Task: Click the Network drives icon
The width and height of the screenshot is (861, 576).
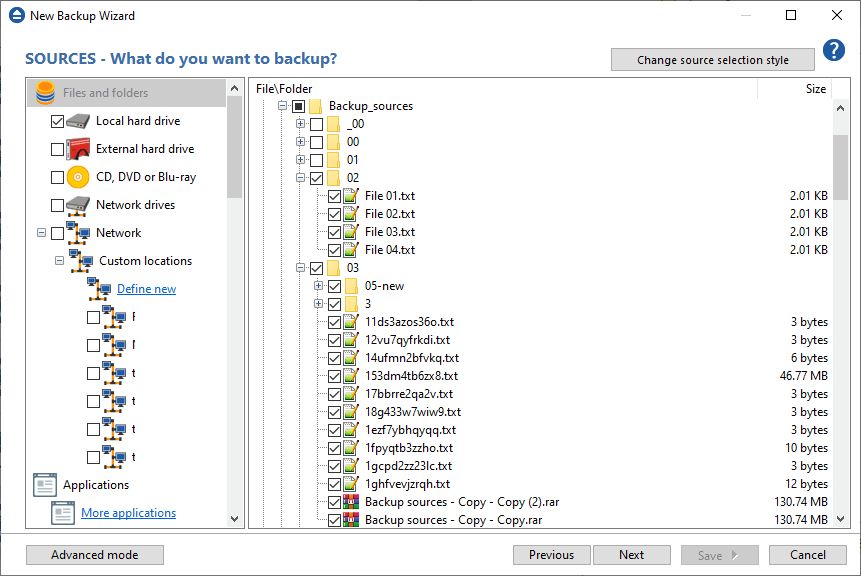Action: [79, 205]
